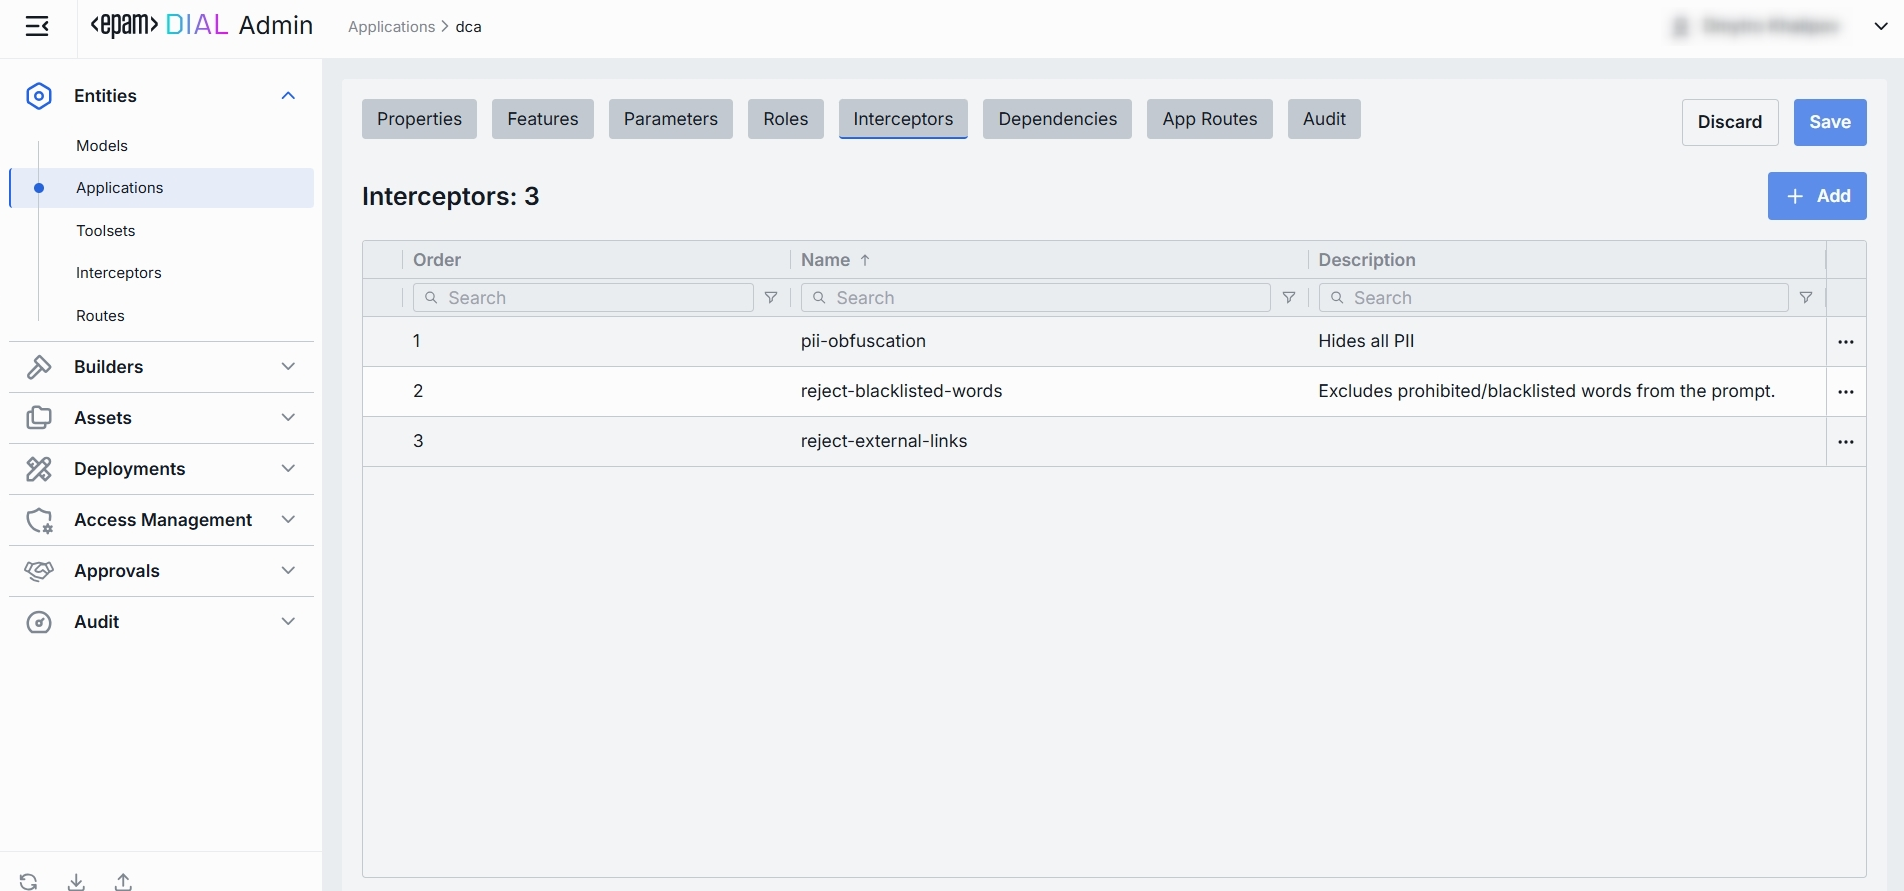Open row actions for reject-blacklisted-words

[1846, 392]
